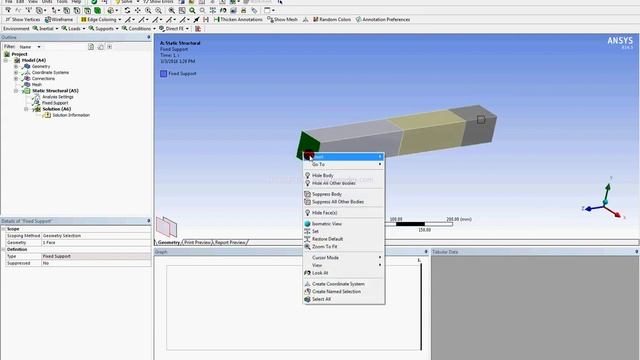The width and height of the screenshot is (640, 360).
Task: Select the Pan view tool icon
Action: tap(138, 10)
